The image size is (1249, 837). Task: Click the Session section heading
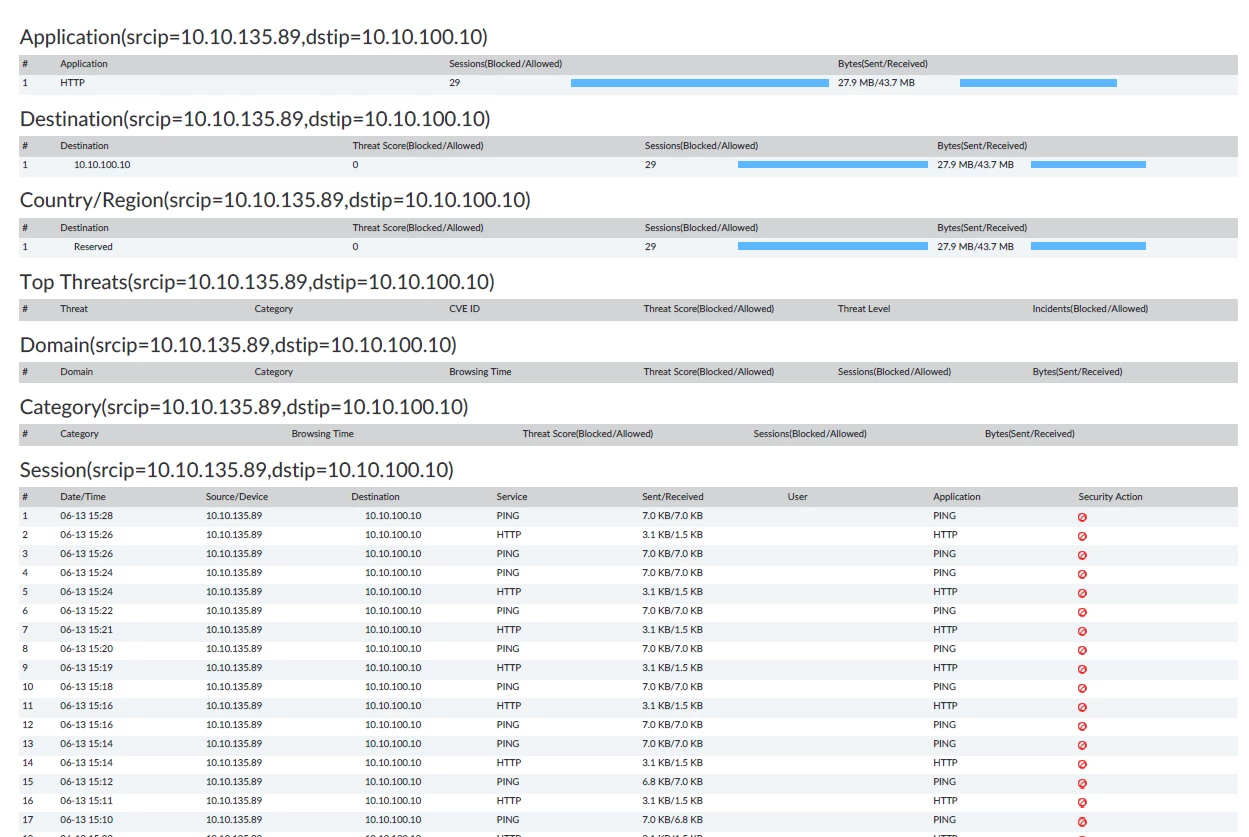point(237,470)
